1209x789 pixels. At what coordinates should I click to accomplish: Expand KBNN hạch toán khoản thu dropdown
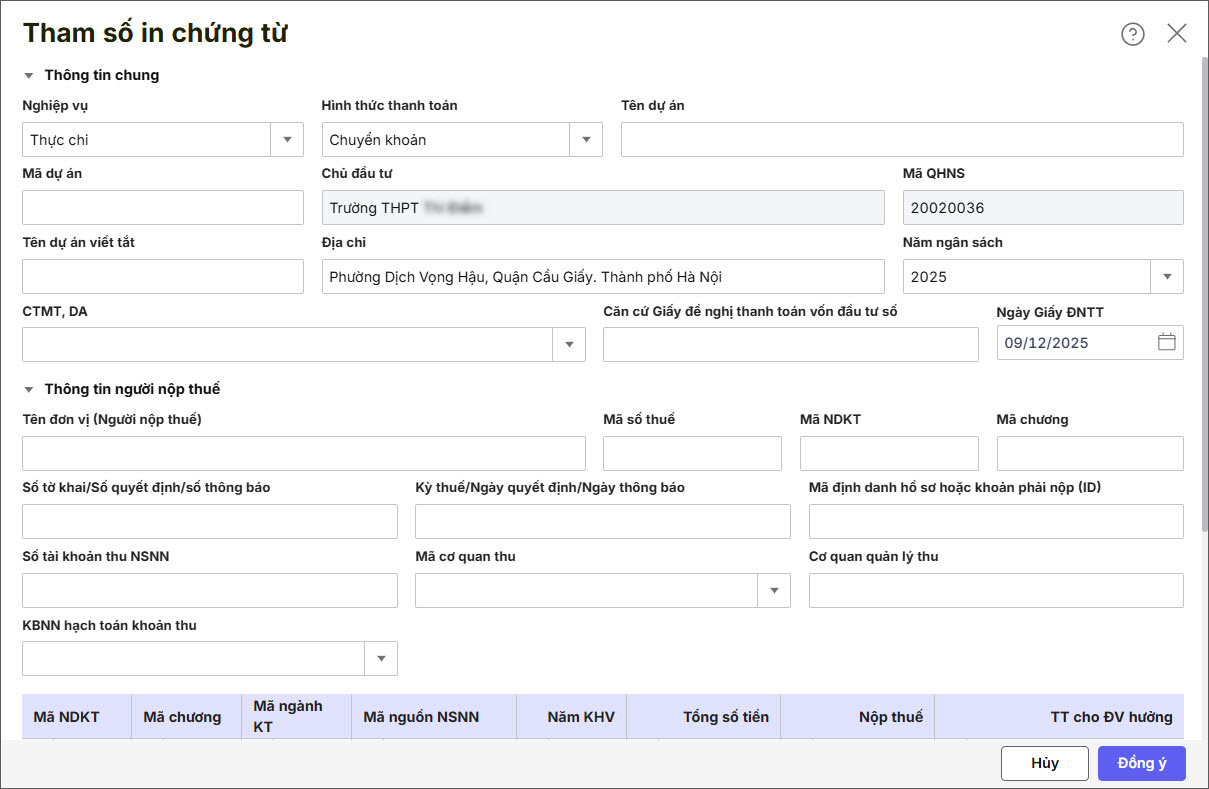click(x=381, y=659)
